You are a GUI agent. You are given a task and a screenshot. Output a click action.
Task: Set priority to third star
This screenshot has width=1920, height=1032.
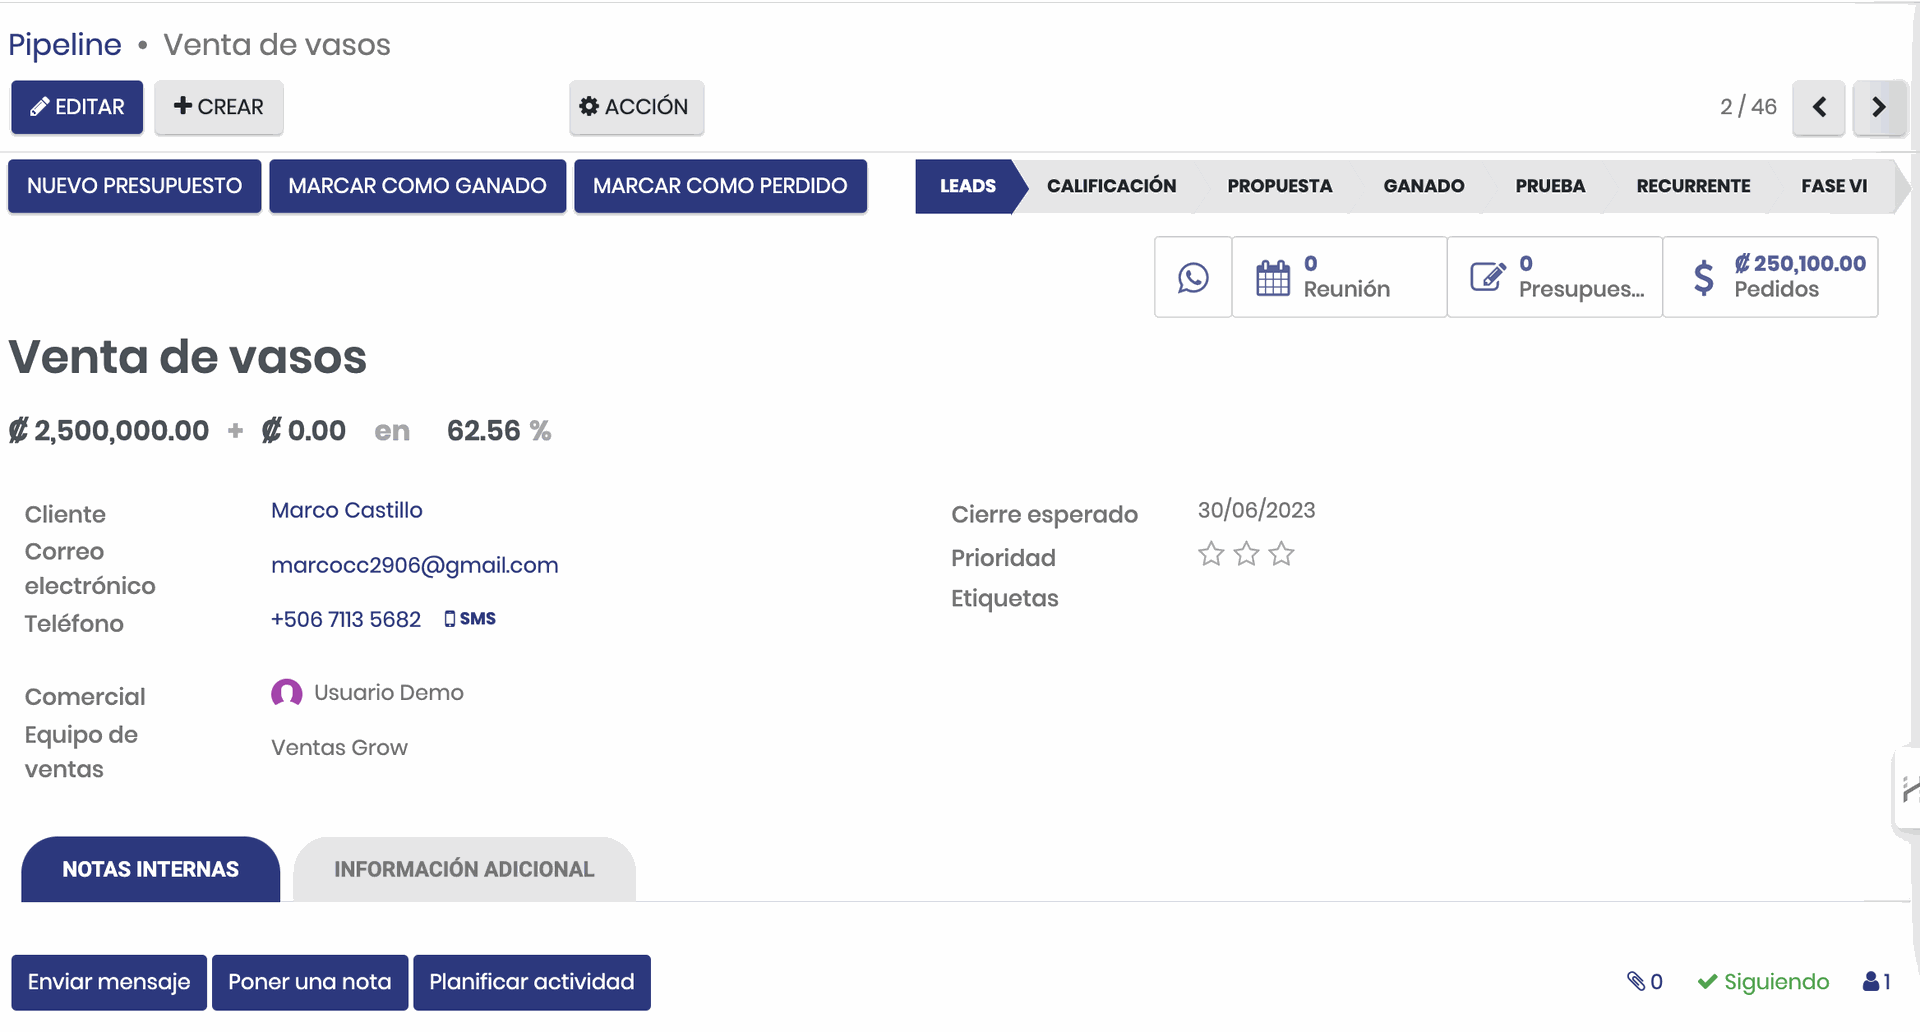1281,554
